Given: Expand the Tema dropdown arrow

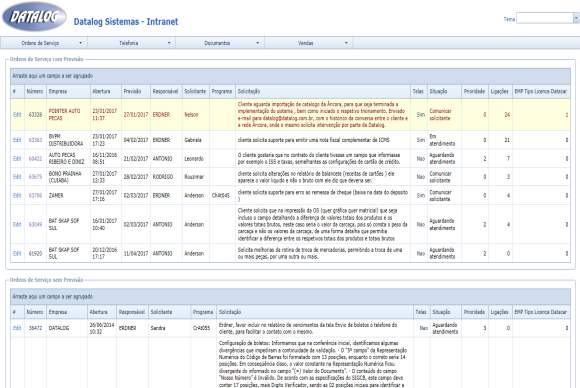Looking at the screenshot, I should pyautogui.click(x=576, y=18).
